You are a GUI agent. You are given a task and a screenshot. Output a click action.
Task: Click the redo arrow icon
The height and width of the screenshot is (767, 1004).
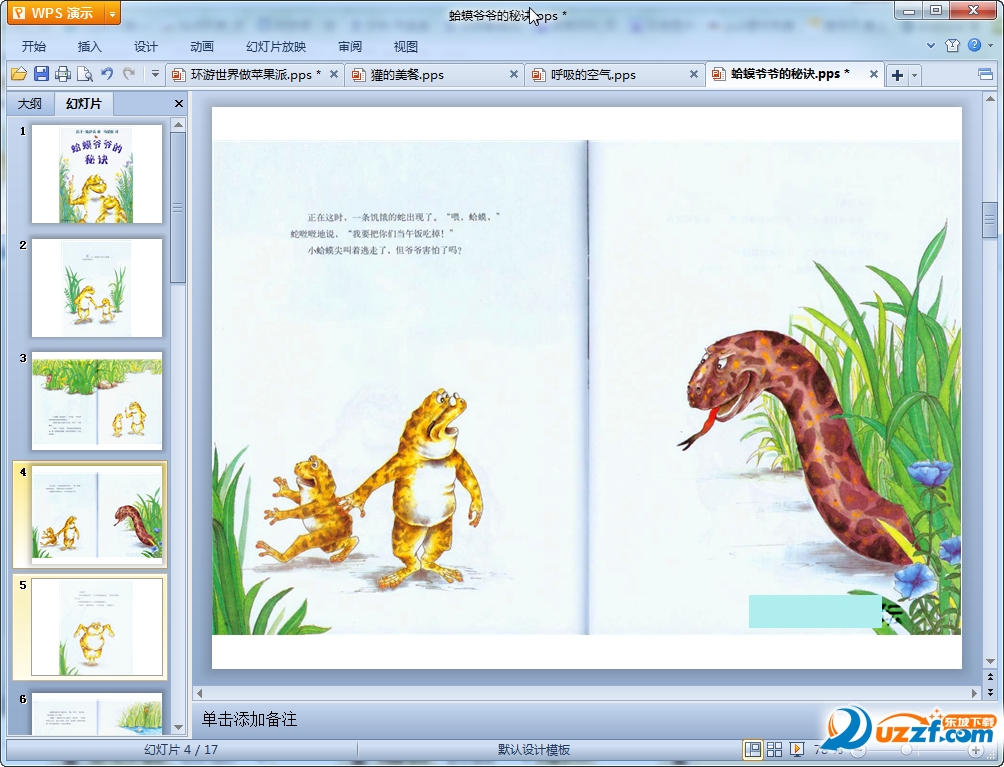tap(129, 74)
